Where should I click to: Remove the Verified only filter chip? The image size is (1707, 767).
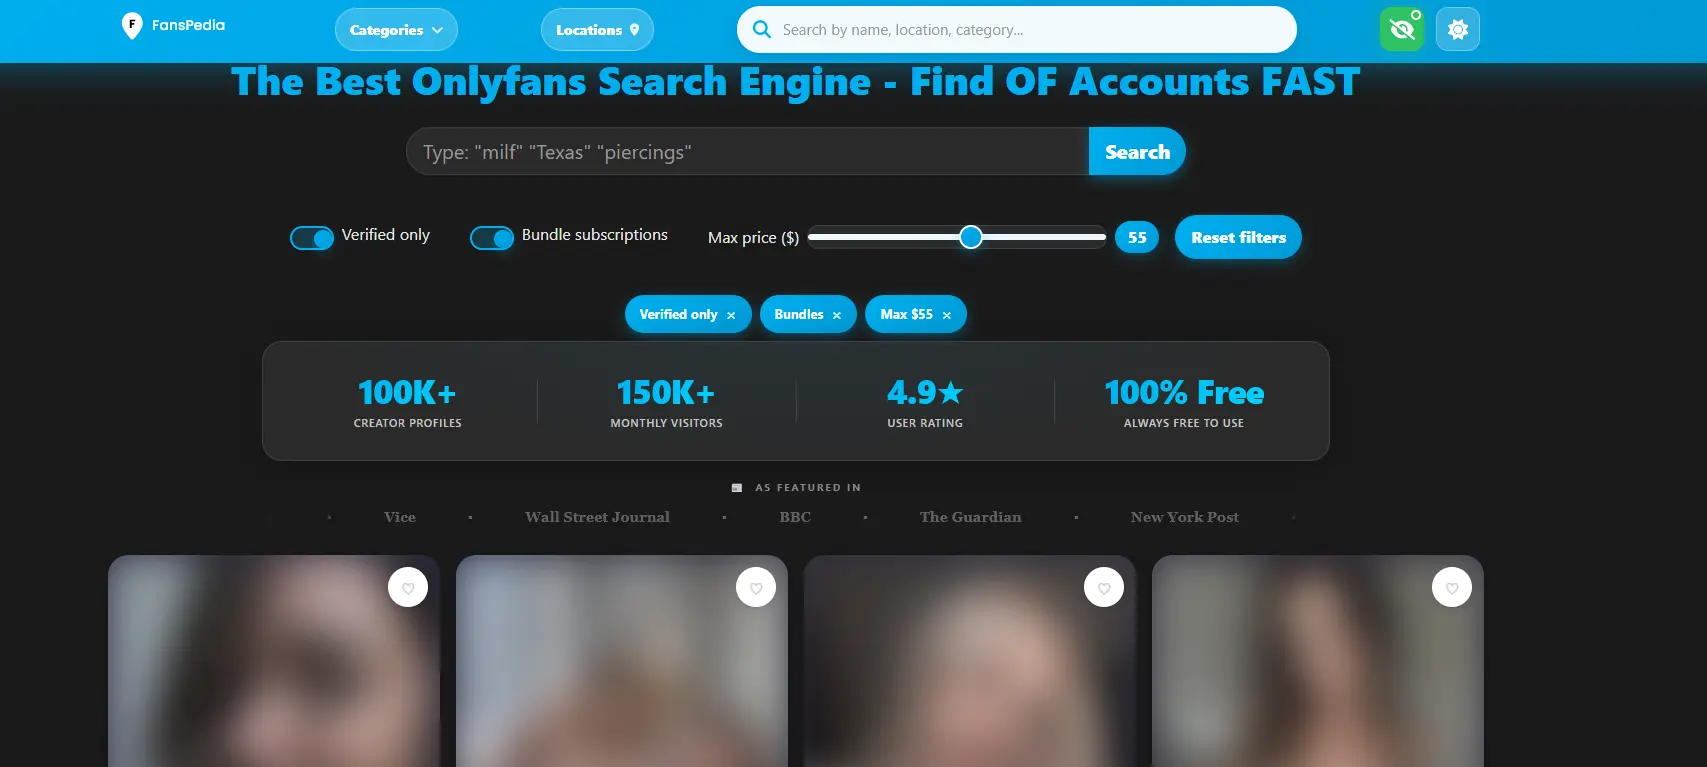(731, 315)
